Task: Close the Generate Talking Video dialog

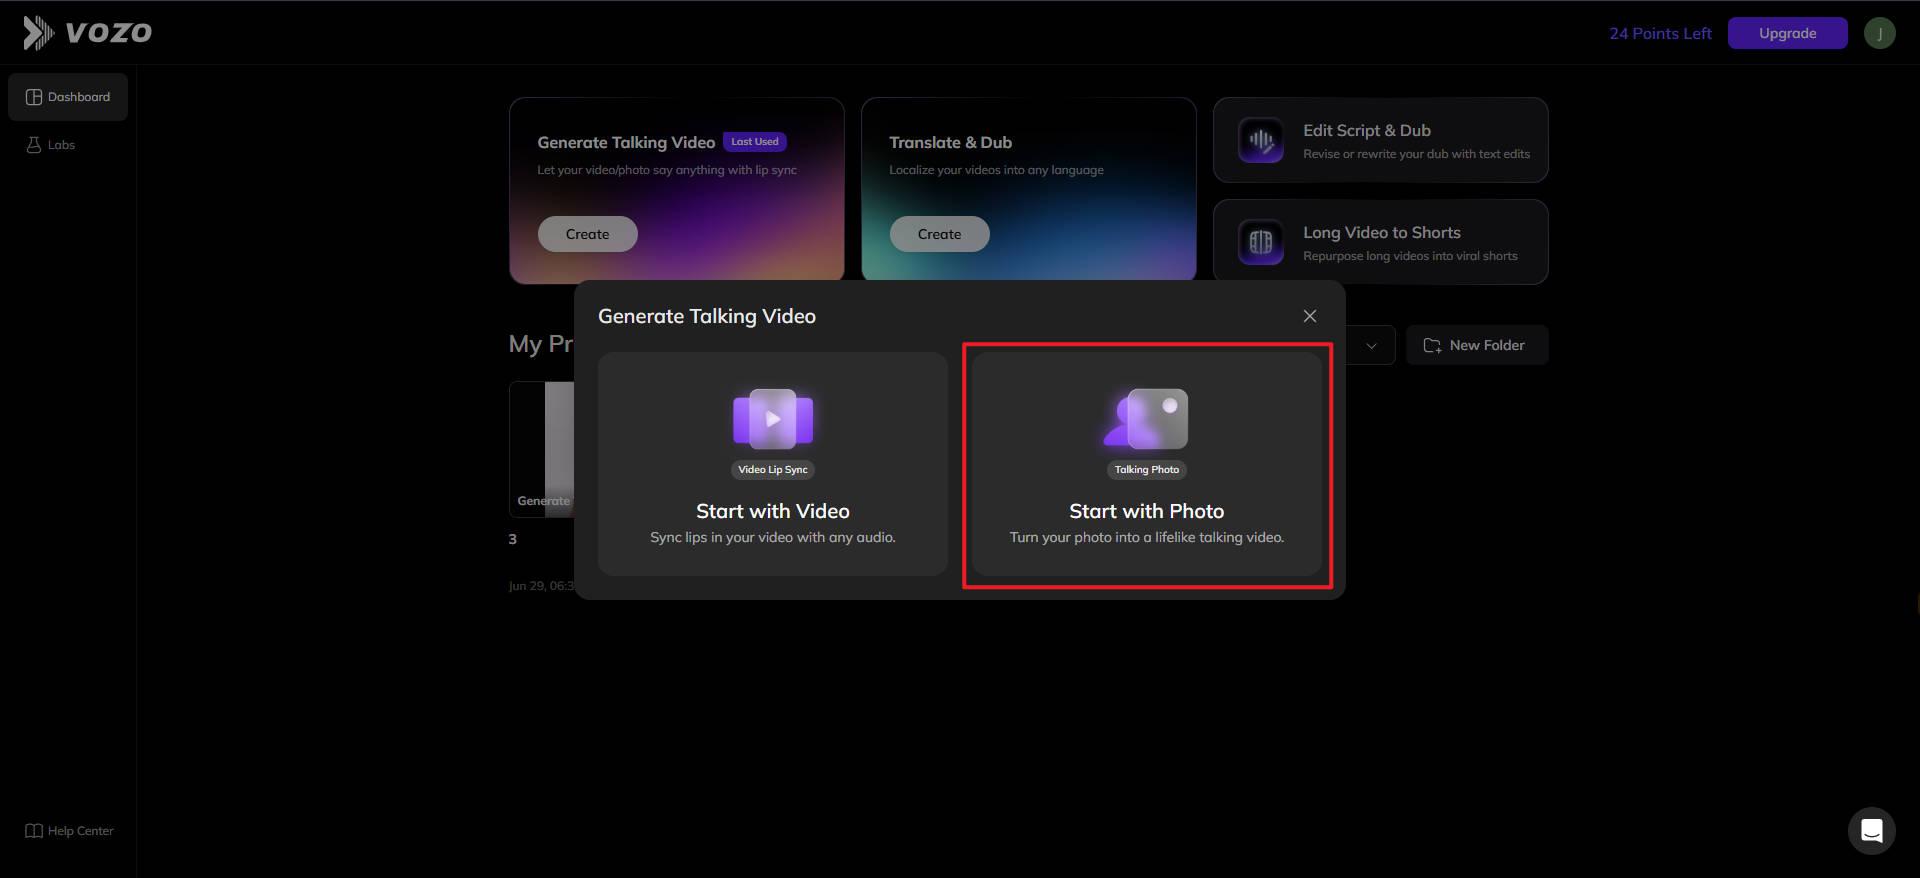Action: click(1309, 316)
